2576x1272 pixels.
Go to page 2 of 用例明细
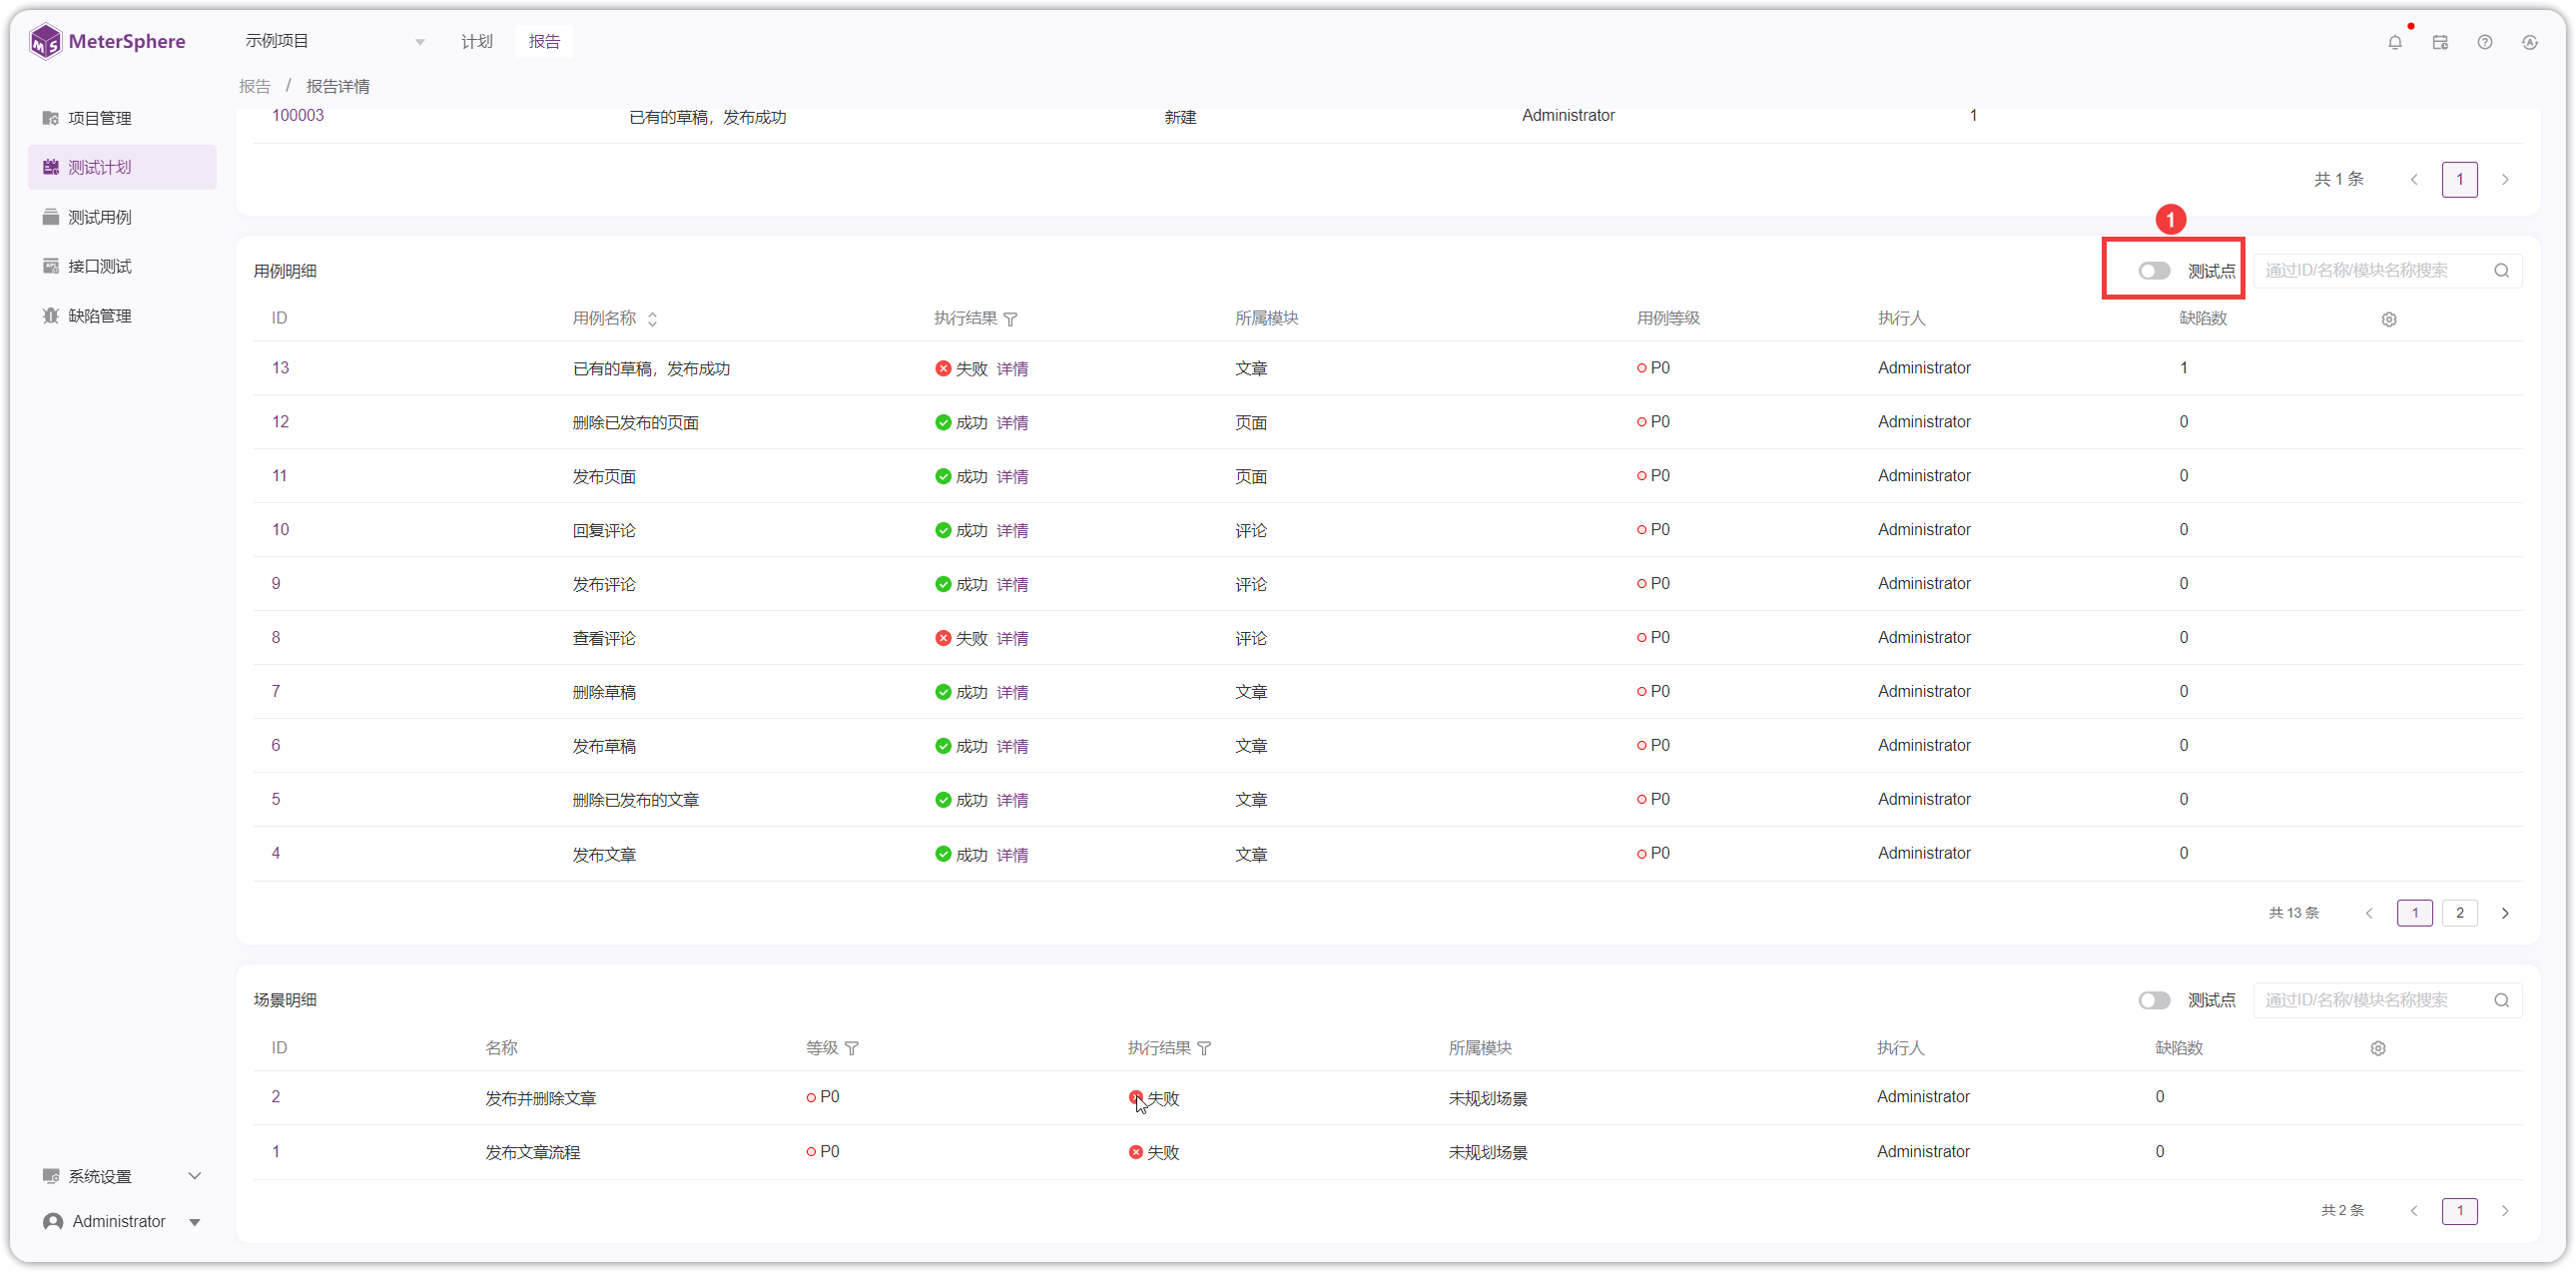click(2459, 913)
